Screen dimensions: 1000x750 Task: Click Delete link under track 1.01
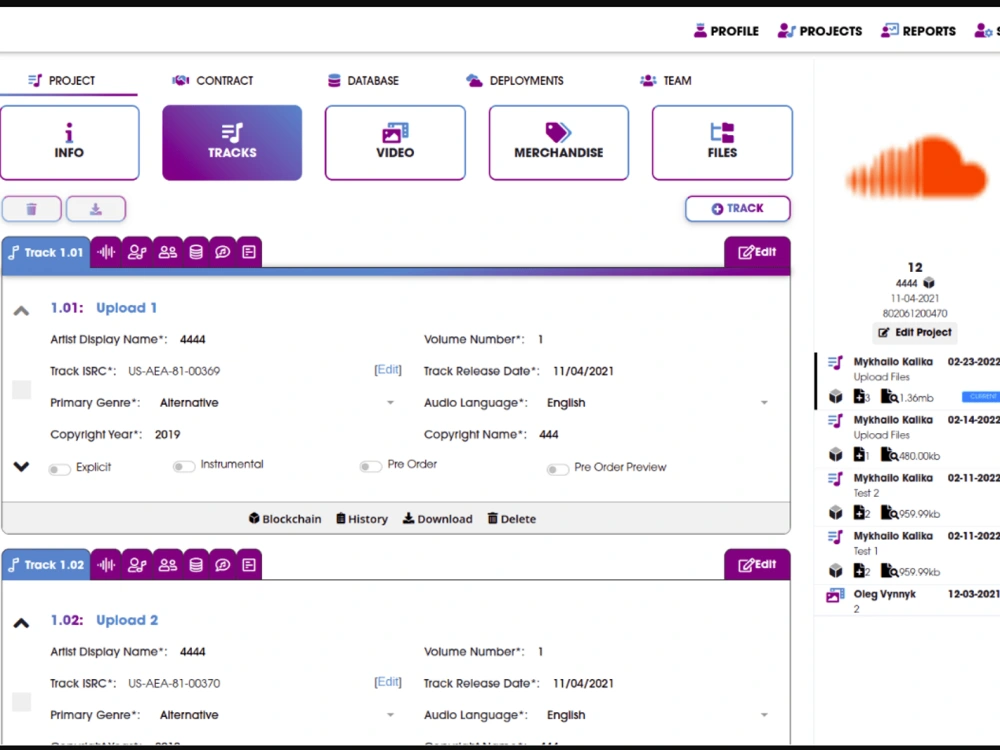(511, 518)
